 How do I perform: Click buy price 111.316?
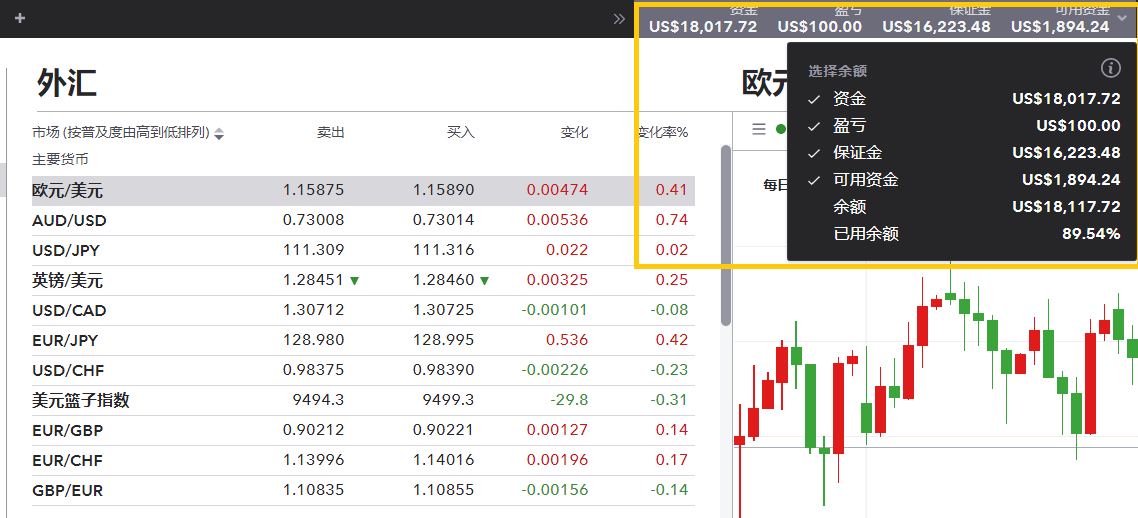point(443,250)
